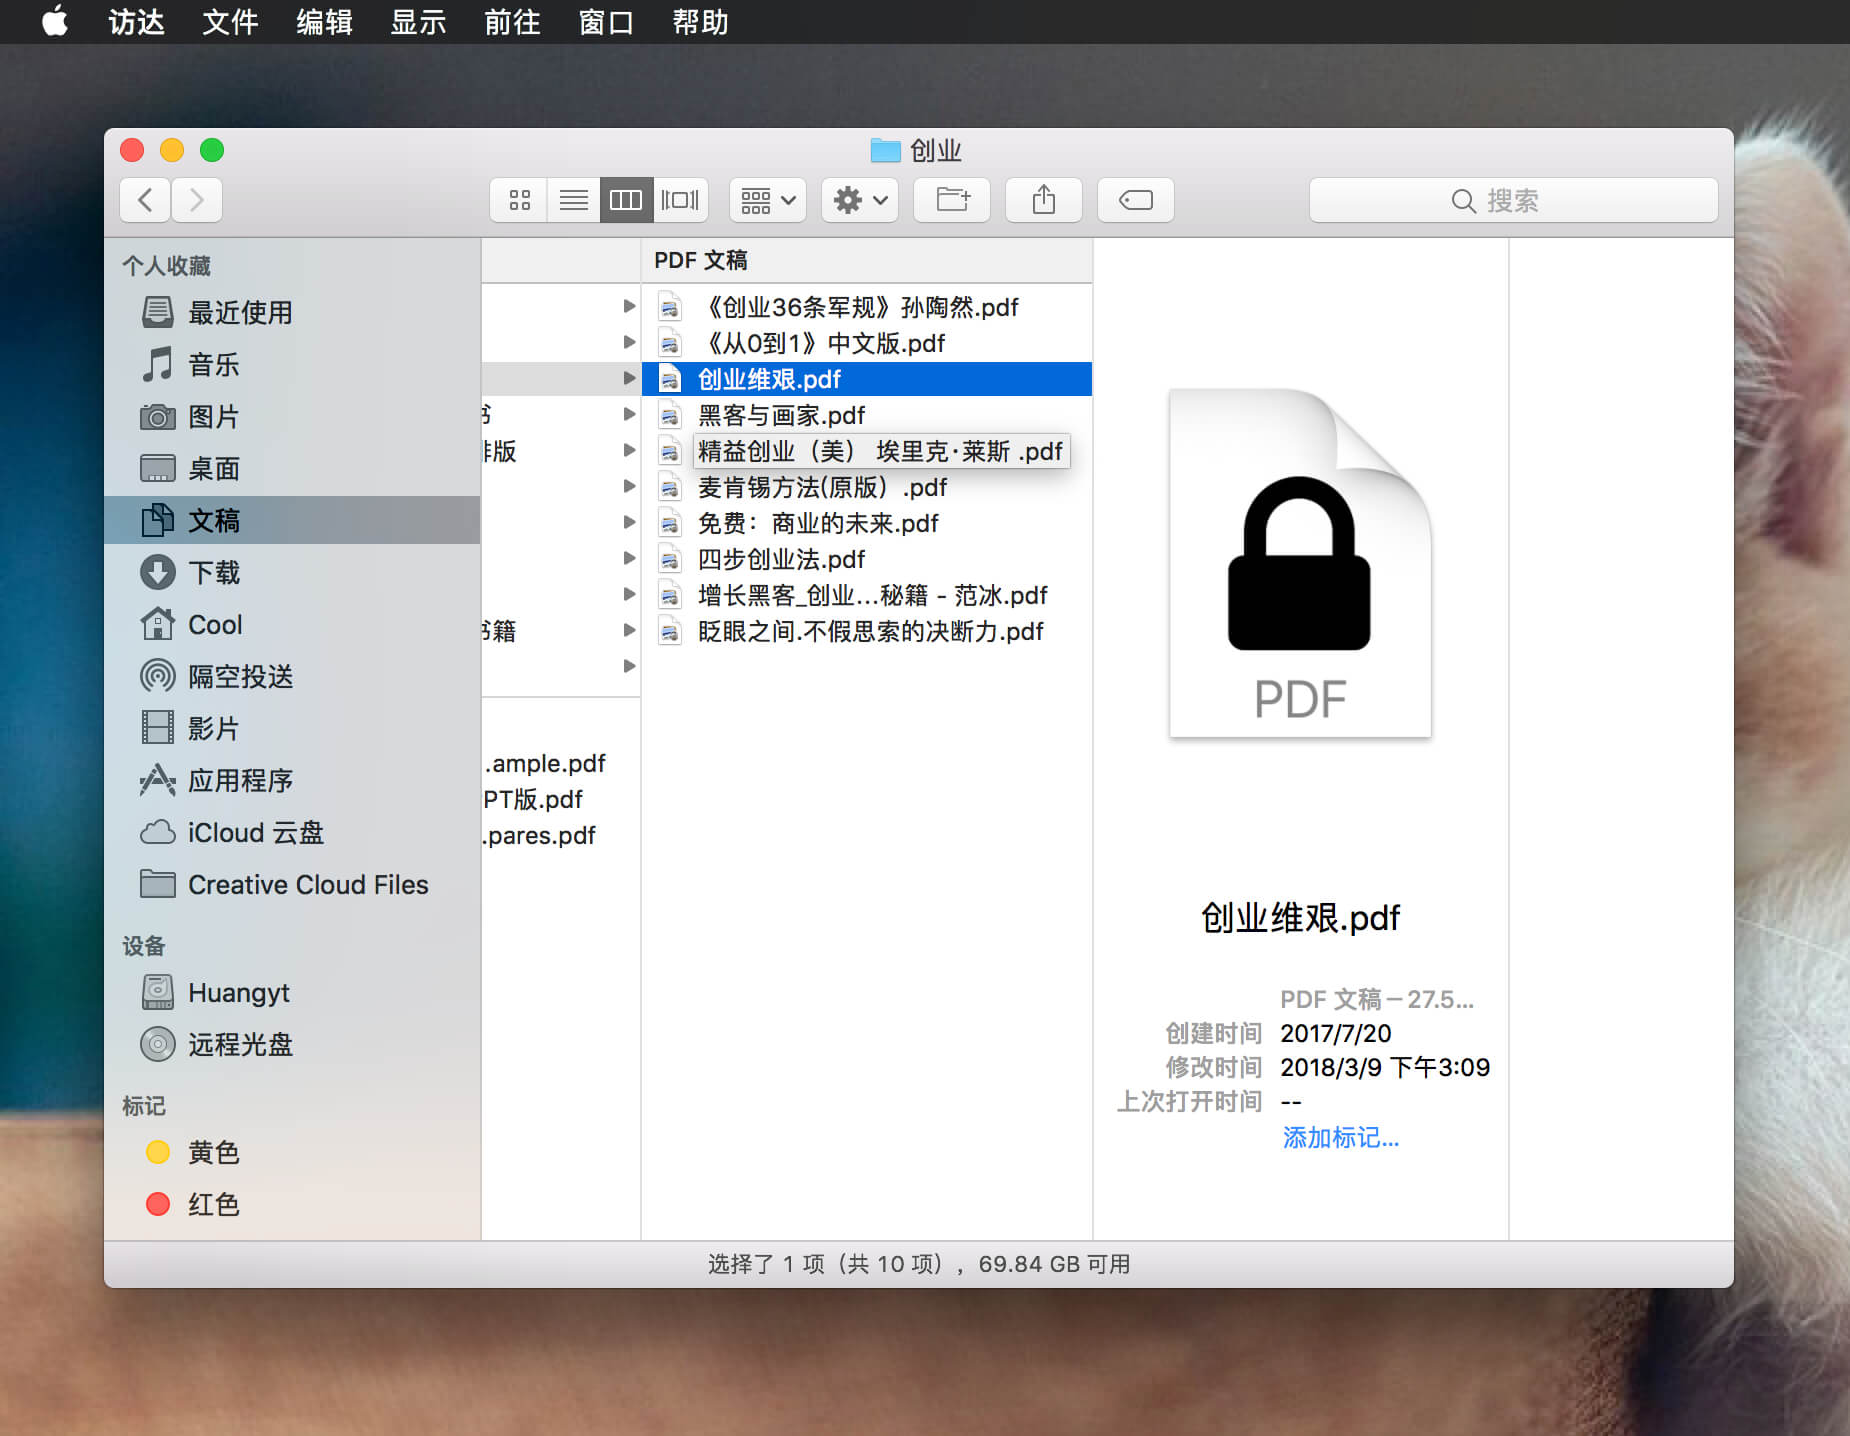1850x1436 pixels.
Task: Expand the folder arrow next to 黑客与画家.pdf
Action: [630, 414]
